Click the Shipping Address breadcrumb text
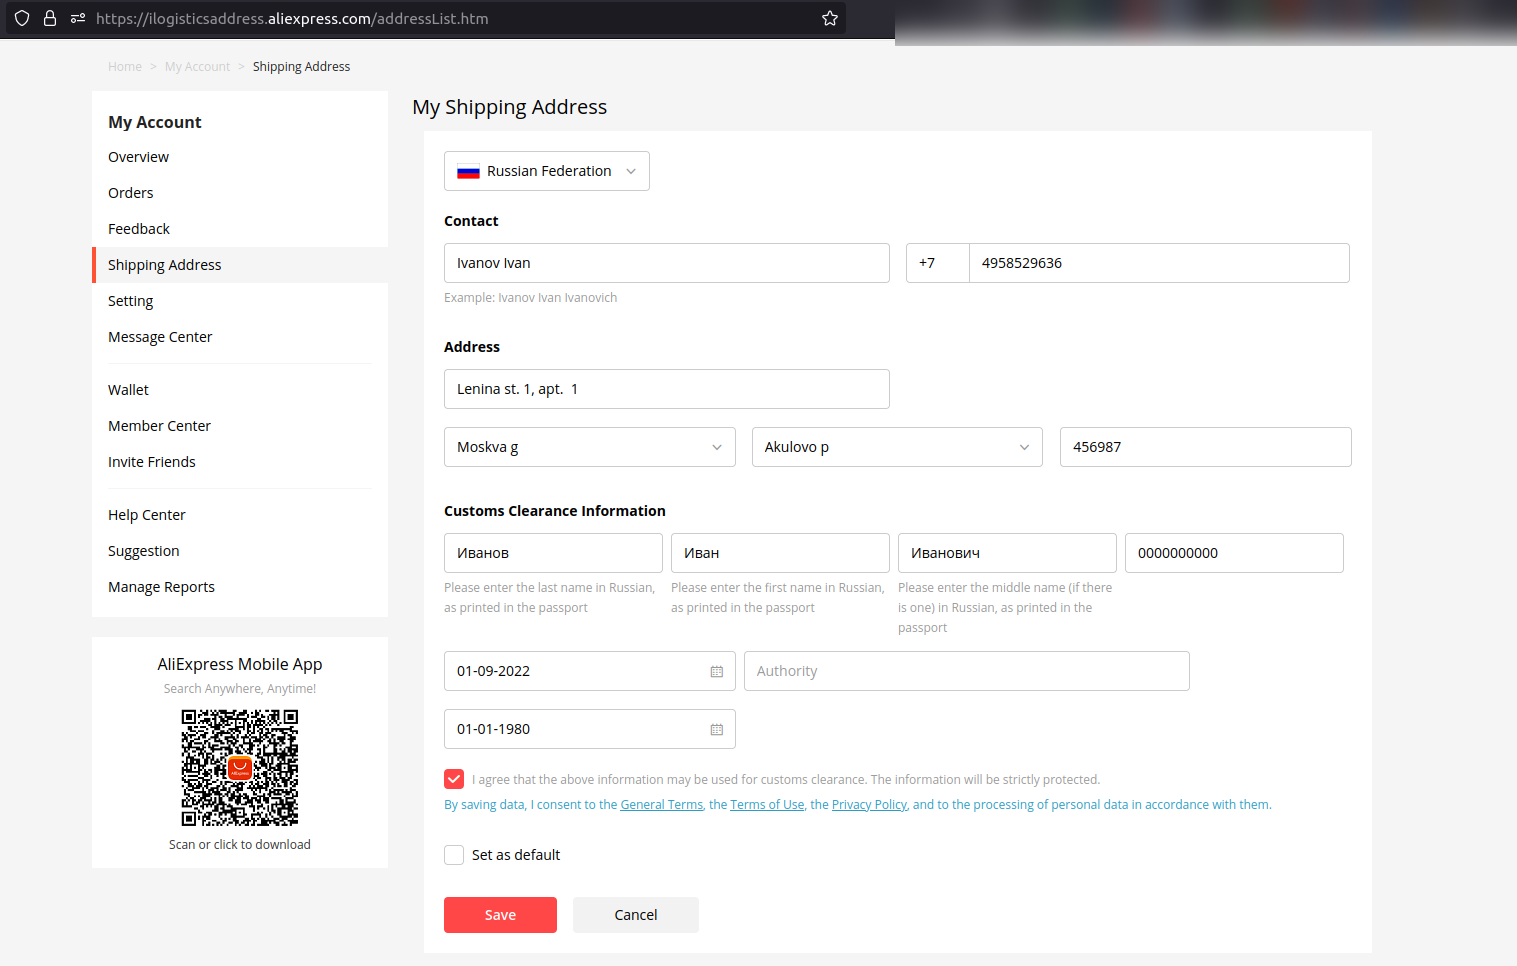Screen dimensions: 1517x966 (x=301, y=67)
